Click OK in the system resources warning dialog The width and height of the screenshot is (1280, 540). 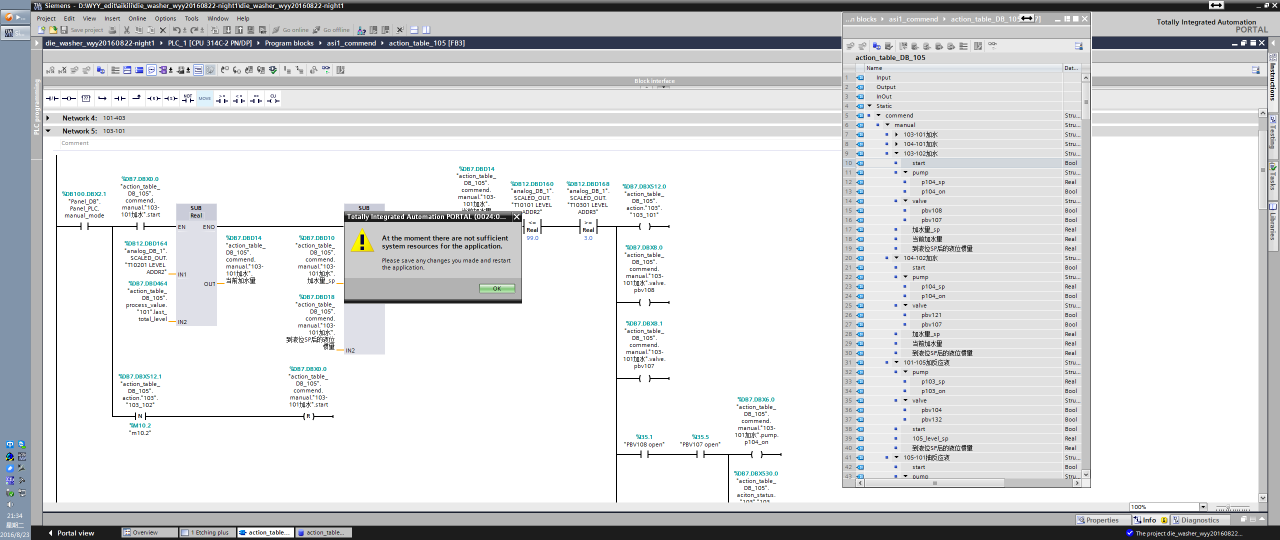[497, 288]
